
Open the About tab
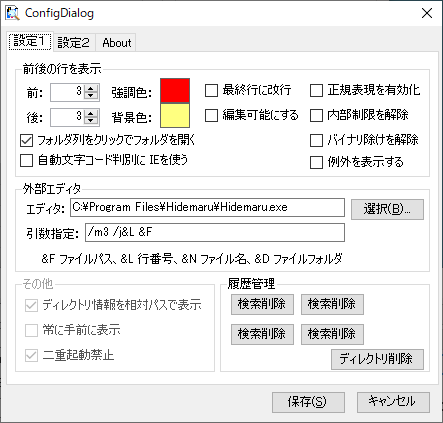tap(117, 43)
